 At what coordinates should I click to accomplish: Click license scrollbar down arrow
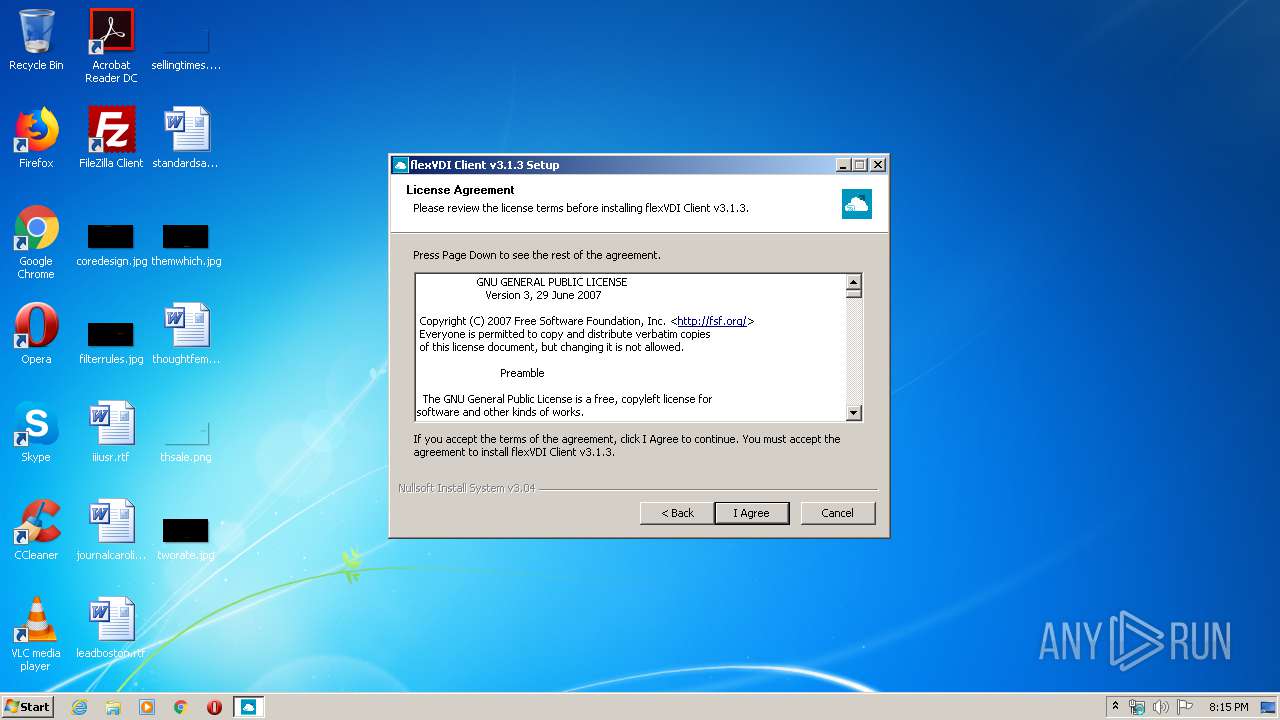[853, 412]
